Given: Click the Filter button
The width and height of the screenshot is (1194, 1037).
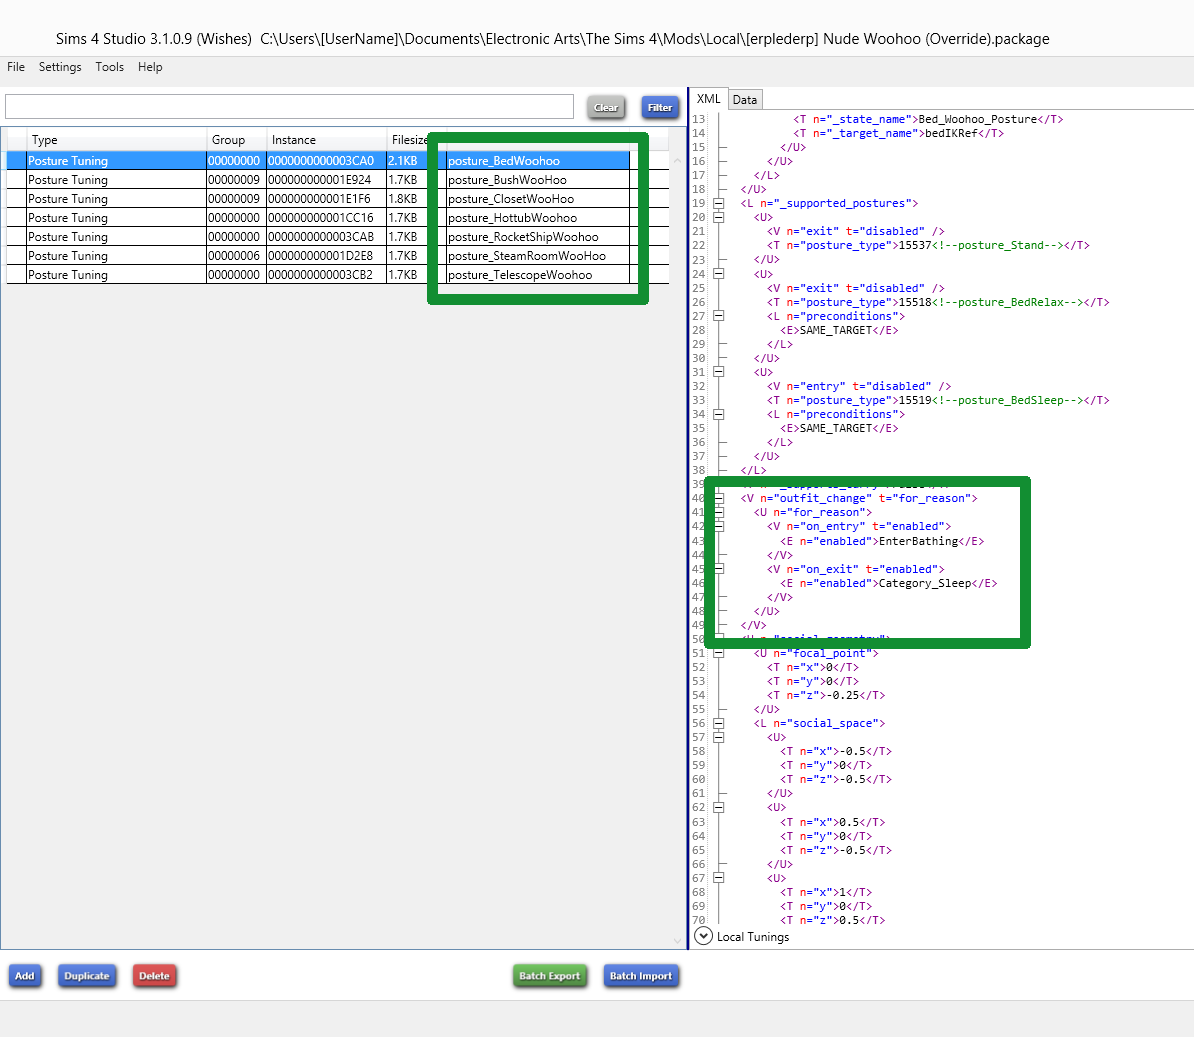Looking at the screenshot, I should pyautogui.click(x=659, y=107).
